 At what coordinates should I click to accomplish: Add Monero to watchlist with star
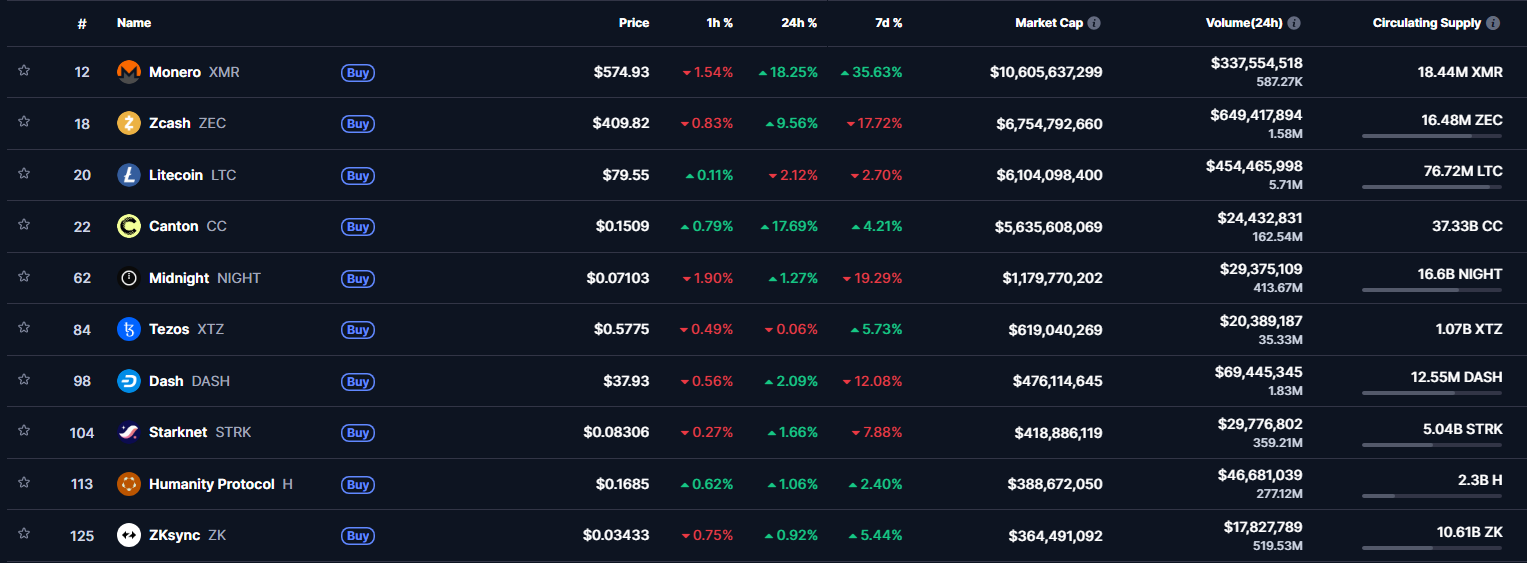(24, 71)
